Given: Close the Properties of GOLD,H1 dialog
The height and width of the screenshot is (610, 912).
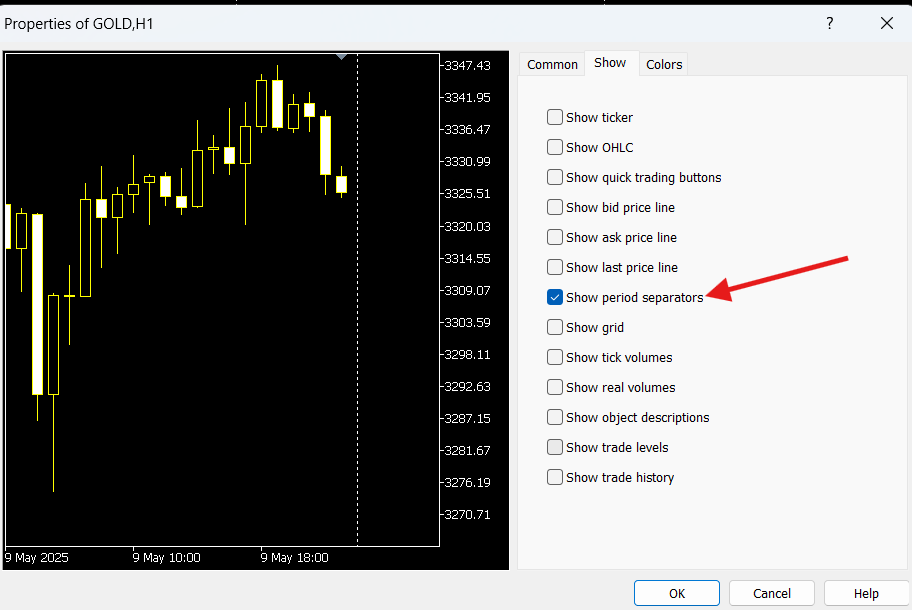Looking at the screenshot, I should 886,23.
